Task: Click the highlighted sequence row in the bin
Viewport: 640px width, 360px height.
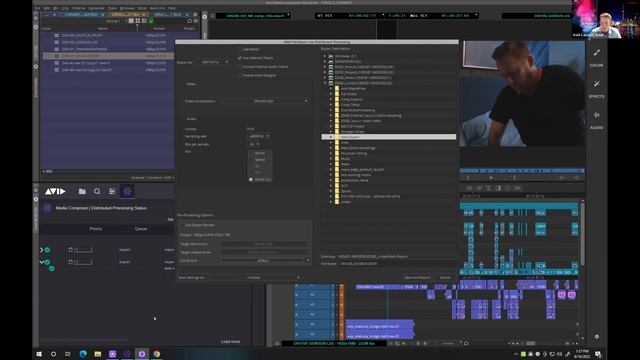Action: click(108, 56)
